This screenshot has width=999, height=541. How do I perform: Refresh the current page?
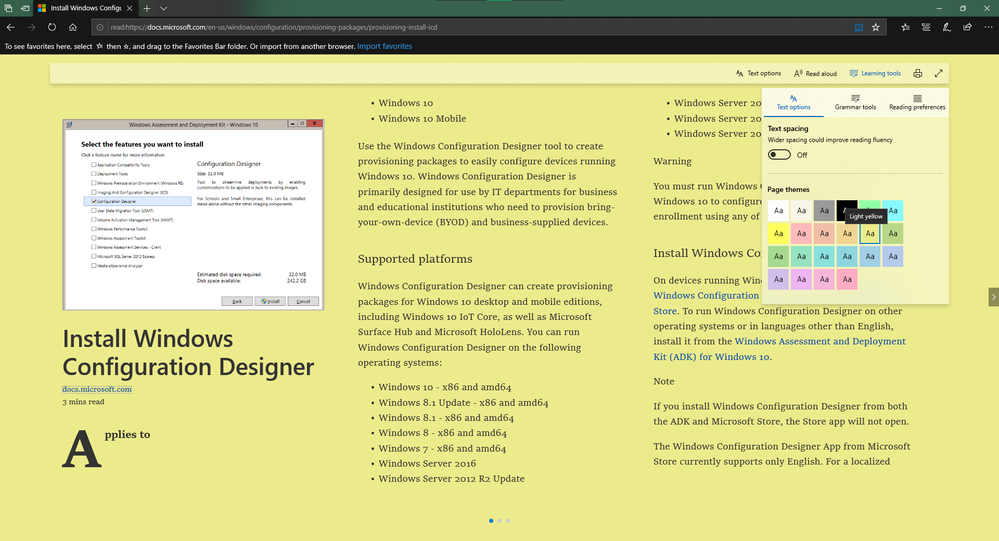point(52,27)
